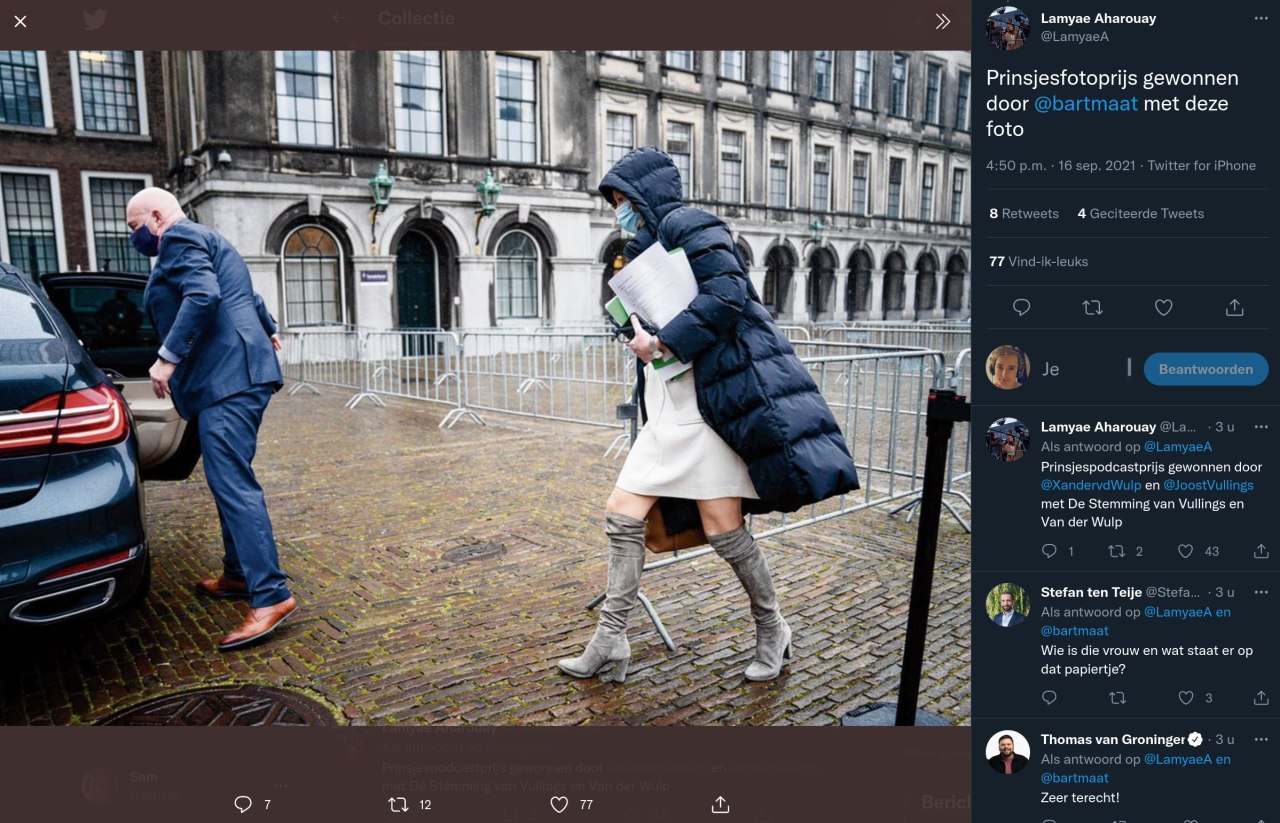The width and height of the screenshot is (1280, 823).
Task: Open more options on Lamyae's main tweet
Action: click(x=1261, y=18)
